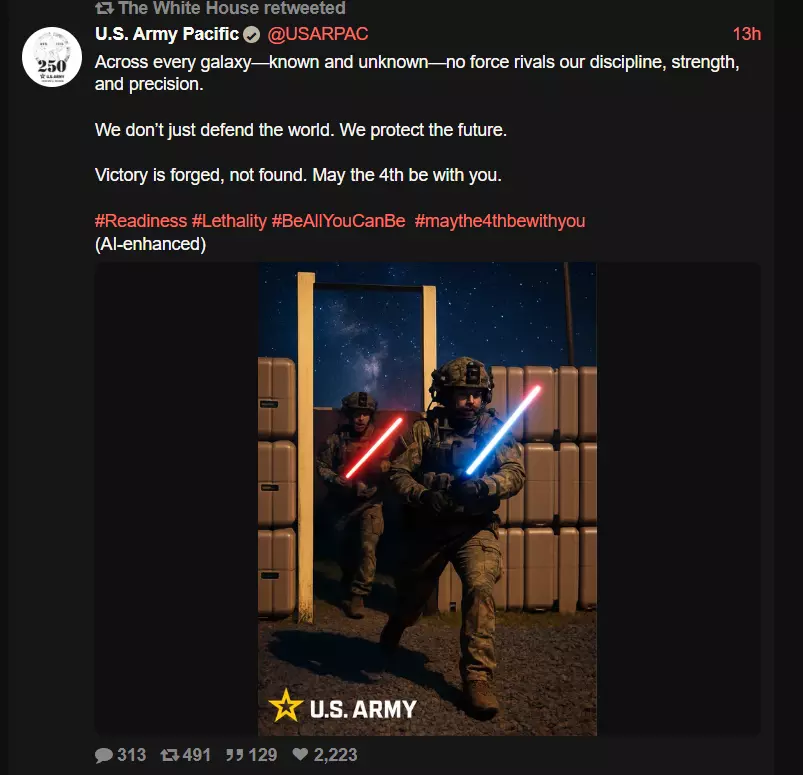Click the retweet arrows icon above the post
Image resolution: width=803 pixels, height=775 pixels.
tap(104, 8)
